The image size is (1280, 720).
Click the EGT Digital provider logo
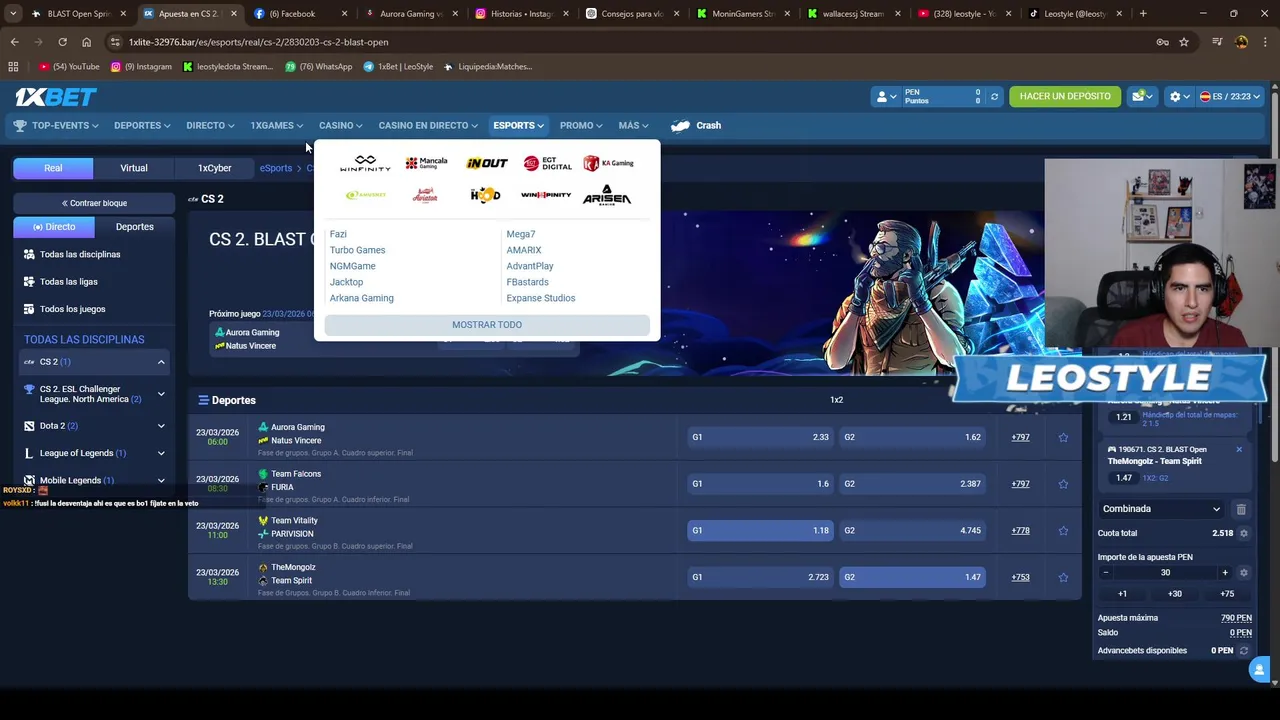(547, 163)
